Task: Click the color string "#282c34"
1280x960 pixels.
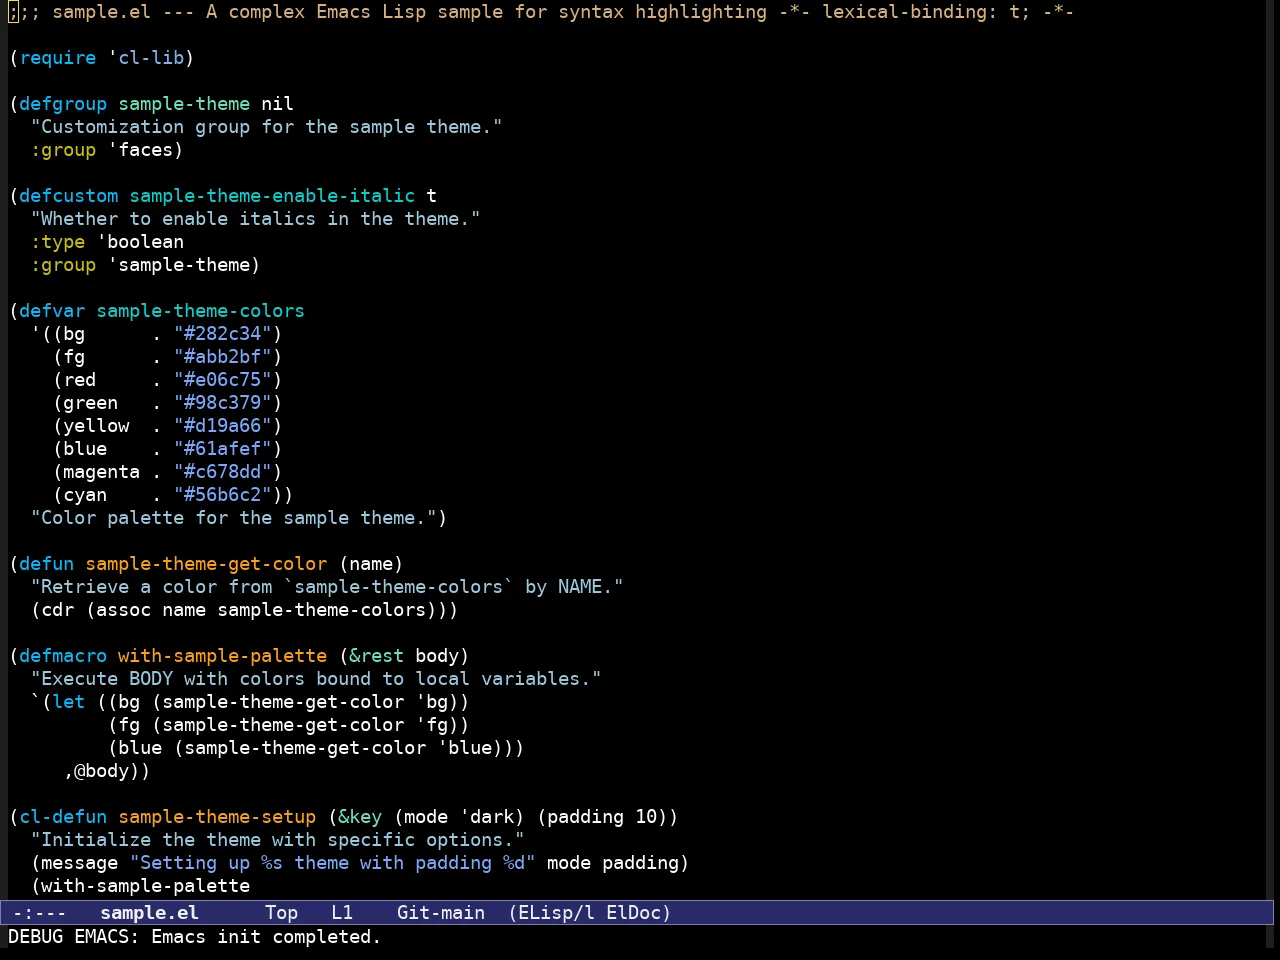Action: [223, 334]
